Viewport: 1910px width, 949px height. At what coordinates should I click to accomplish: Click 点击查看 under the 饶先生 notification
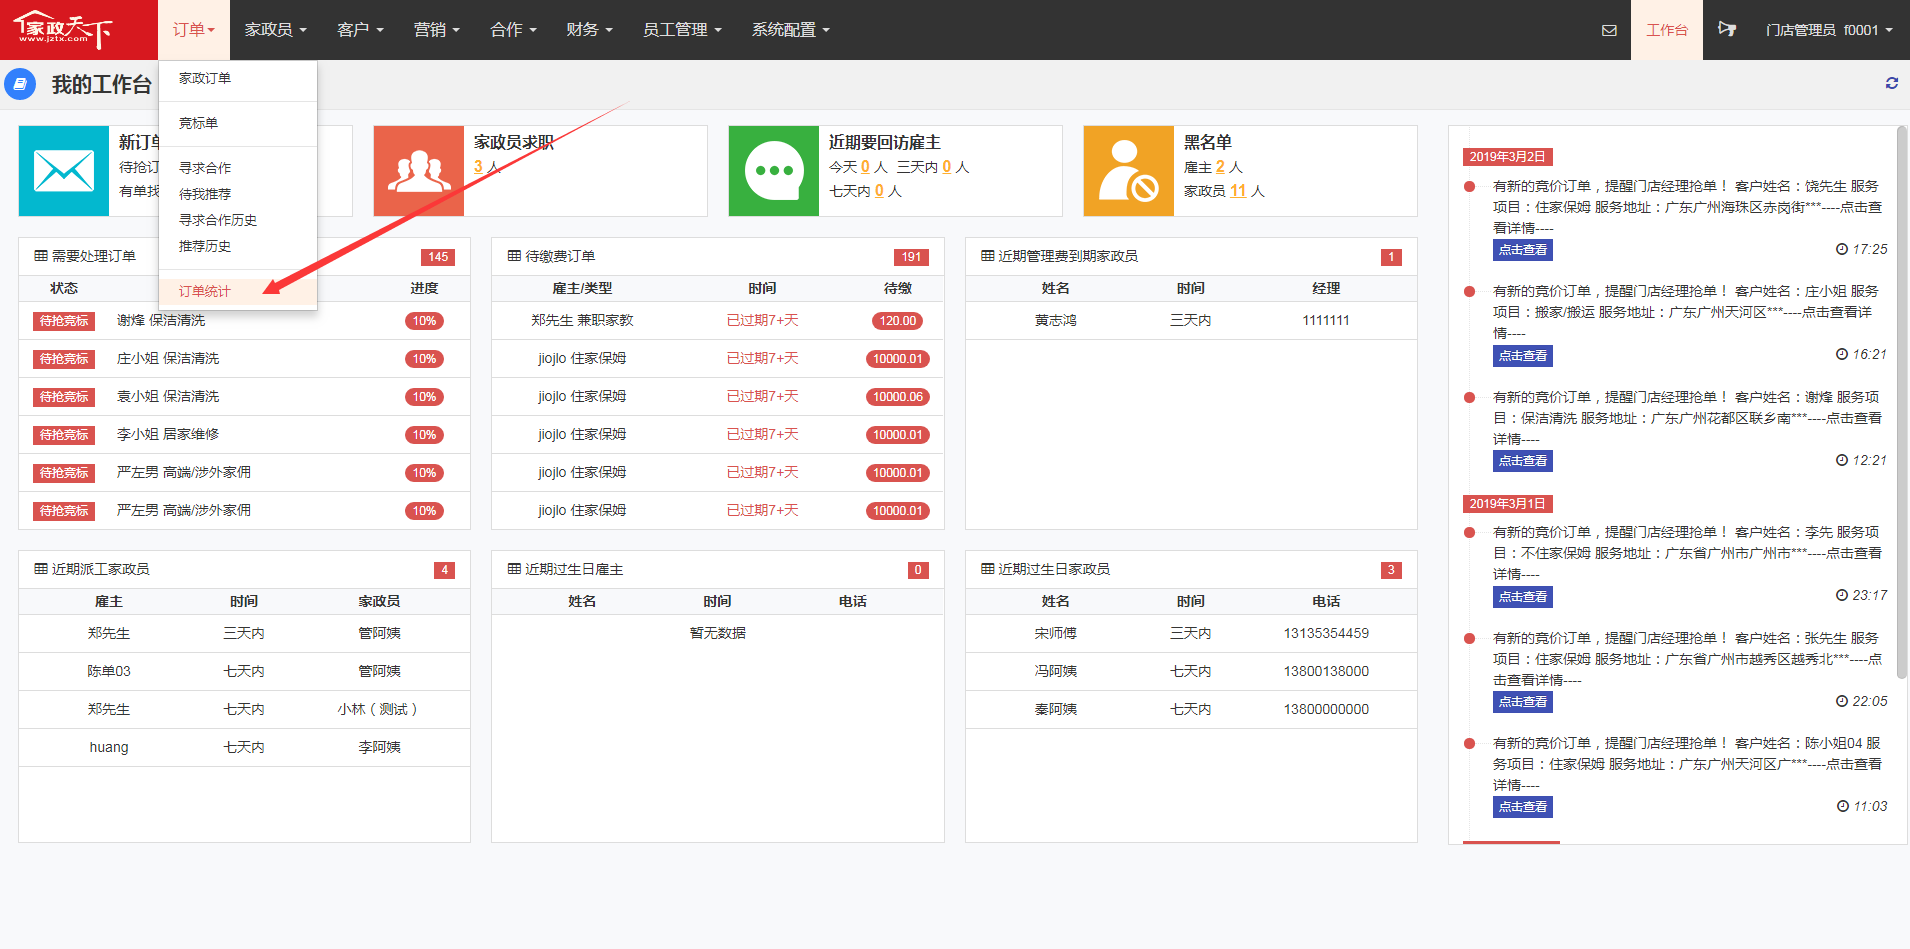[1523, 250]
